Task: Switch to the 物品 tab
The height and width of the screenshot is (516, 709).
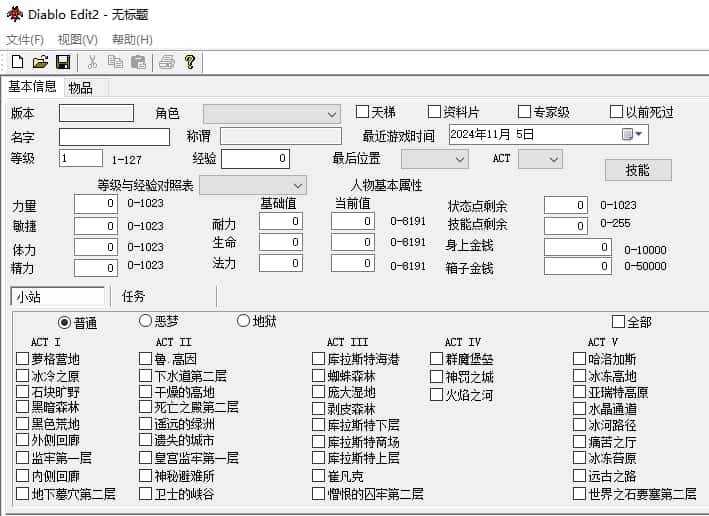Action: (x=81, y=88)
